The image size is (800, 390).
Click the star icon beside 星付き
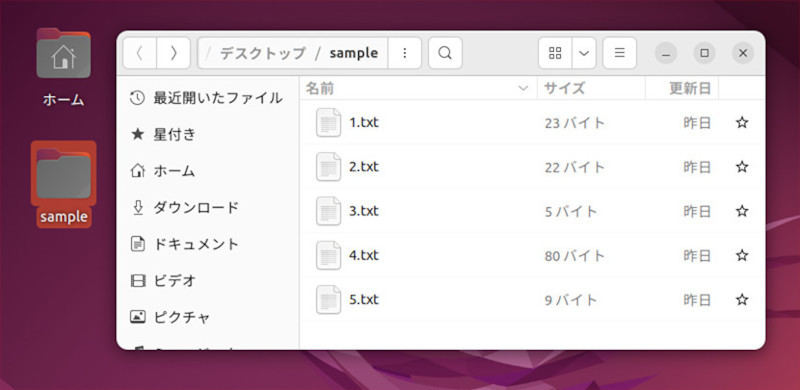pyautogui.click(x=137, y=135)
